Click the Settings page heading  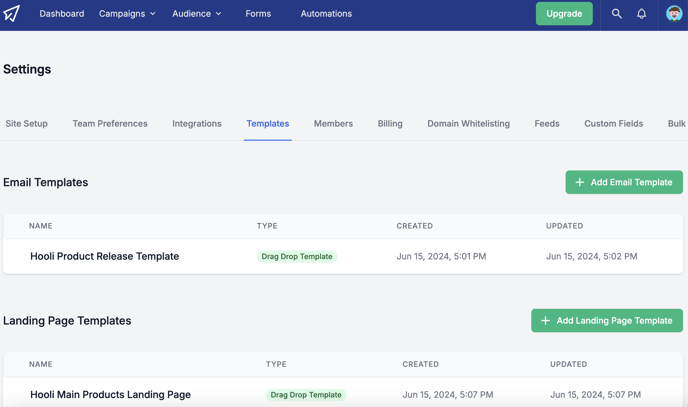point(27,69)
